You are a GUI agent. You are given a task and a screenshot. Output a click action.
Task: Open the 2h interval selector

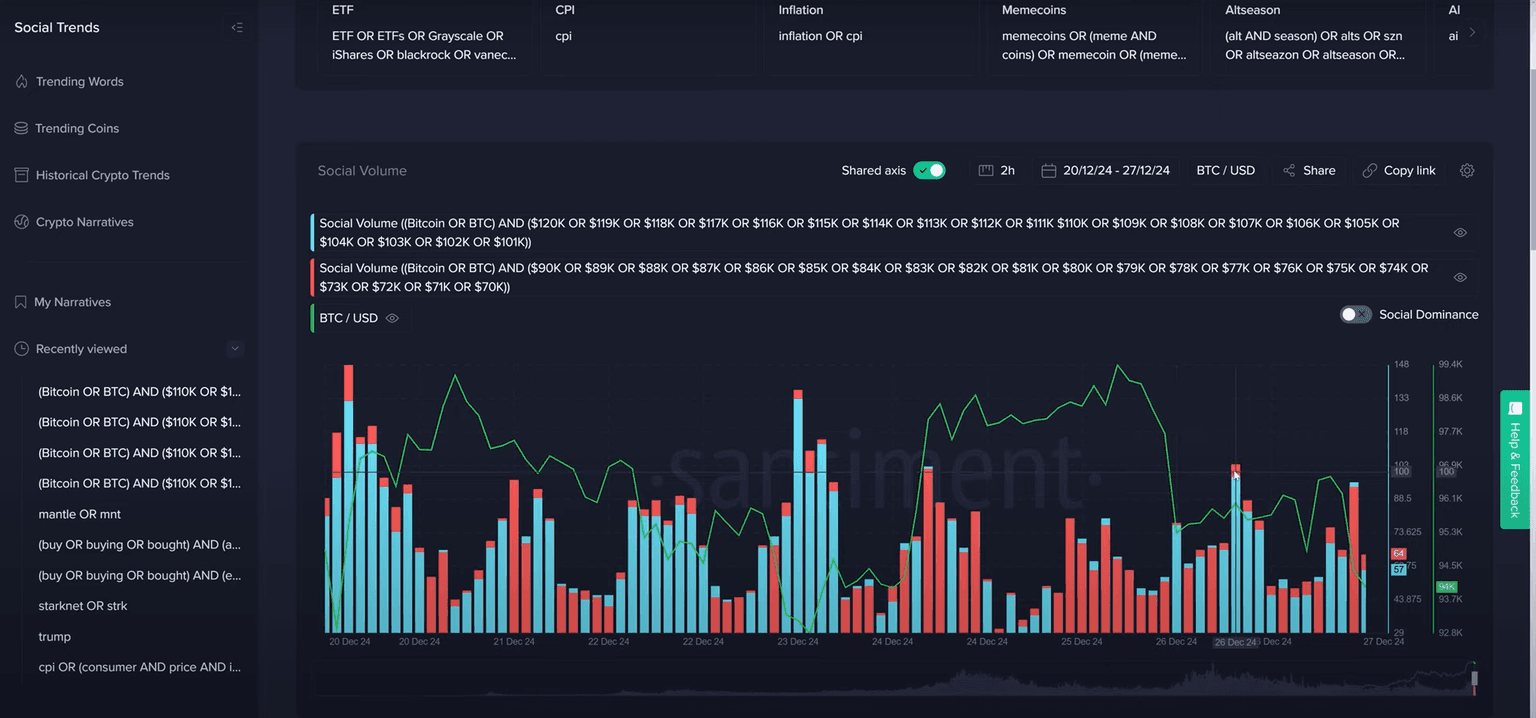tap(997, 171)
